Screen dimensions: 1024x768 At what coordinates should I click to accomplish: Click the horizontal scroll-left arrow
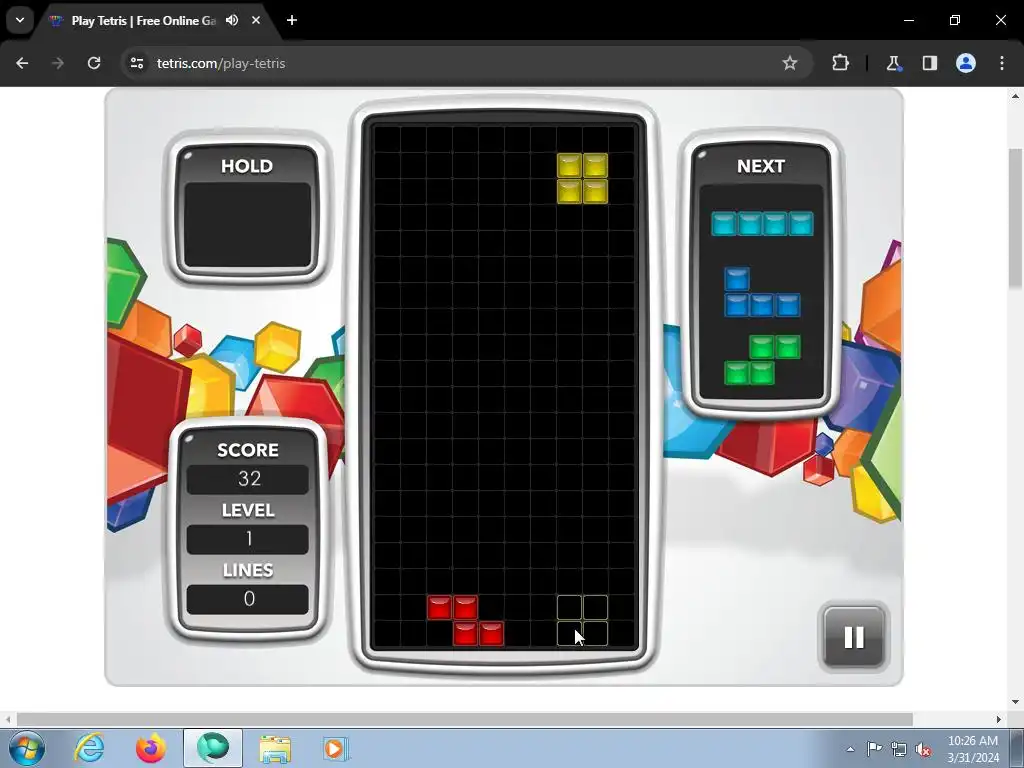7,719
